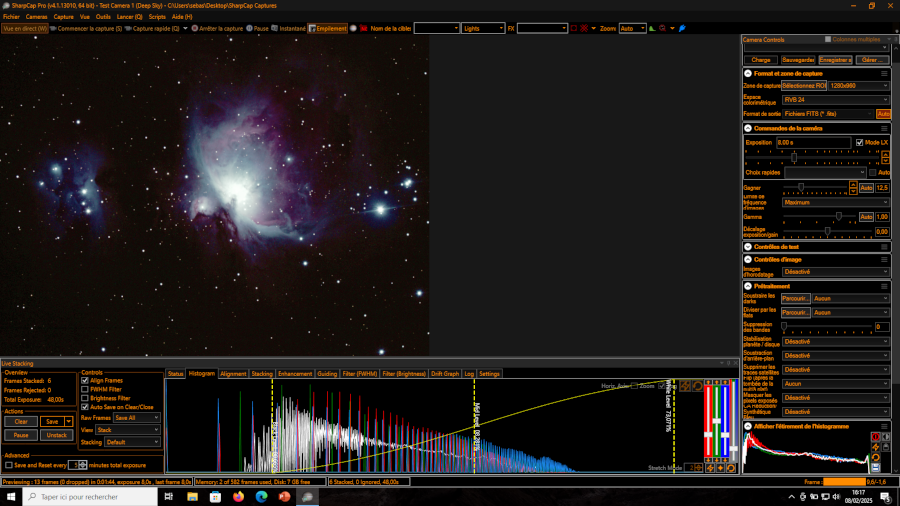Collapse the Format et zone de capture section
This screenshot has height=506, width=900.
pyautogui.click(x=748, y=73)
